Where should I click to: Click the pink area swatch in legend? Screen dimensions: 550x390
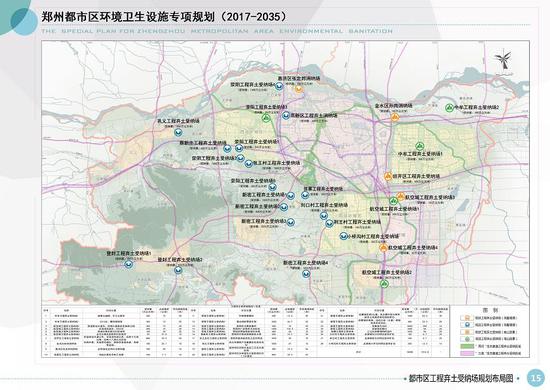pos(467,353)
